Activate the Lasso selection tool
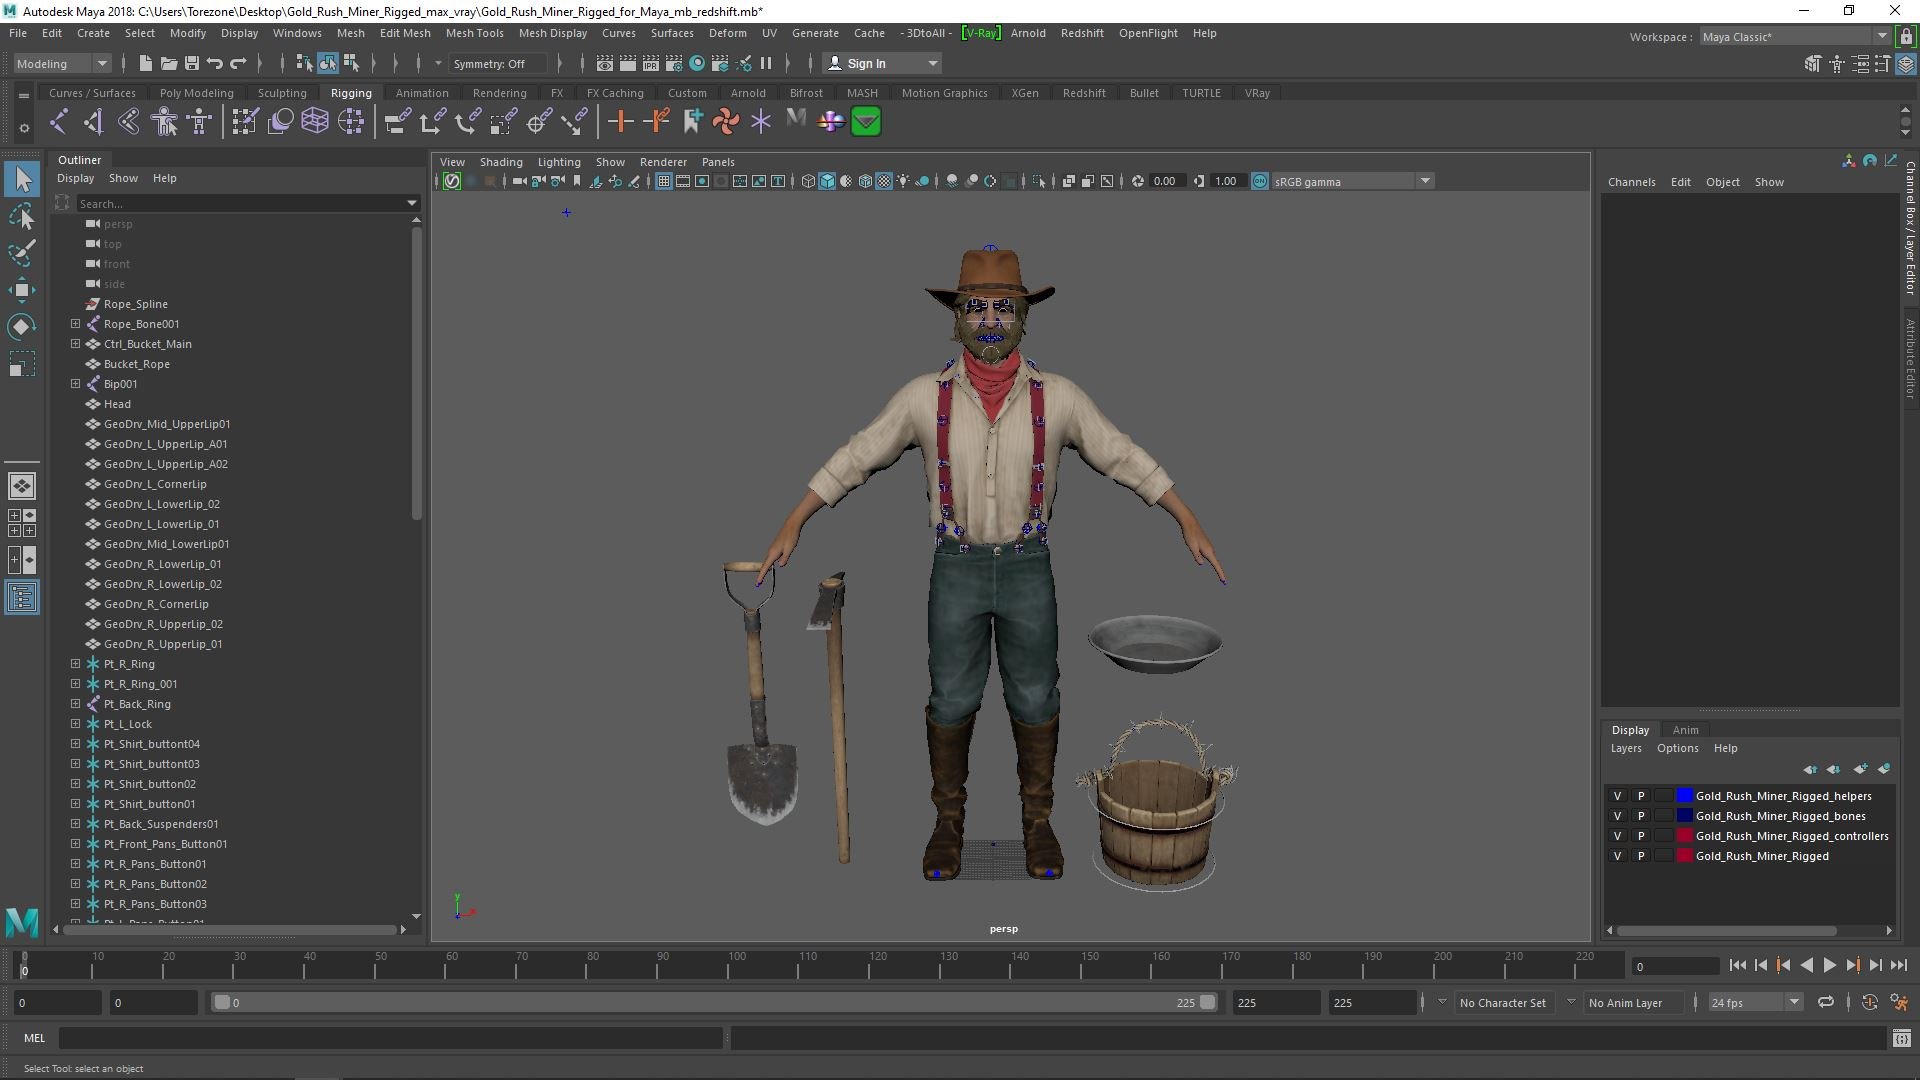1920x1080 pixels. 22,216
